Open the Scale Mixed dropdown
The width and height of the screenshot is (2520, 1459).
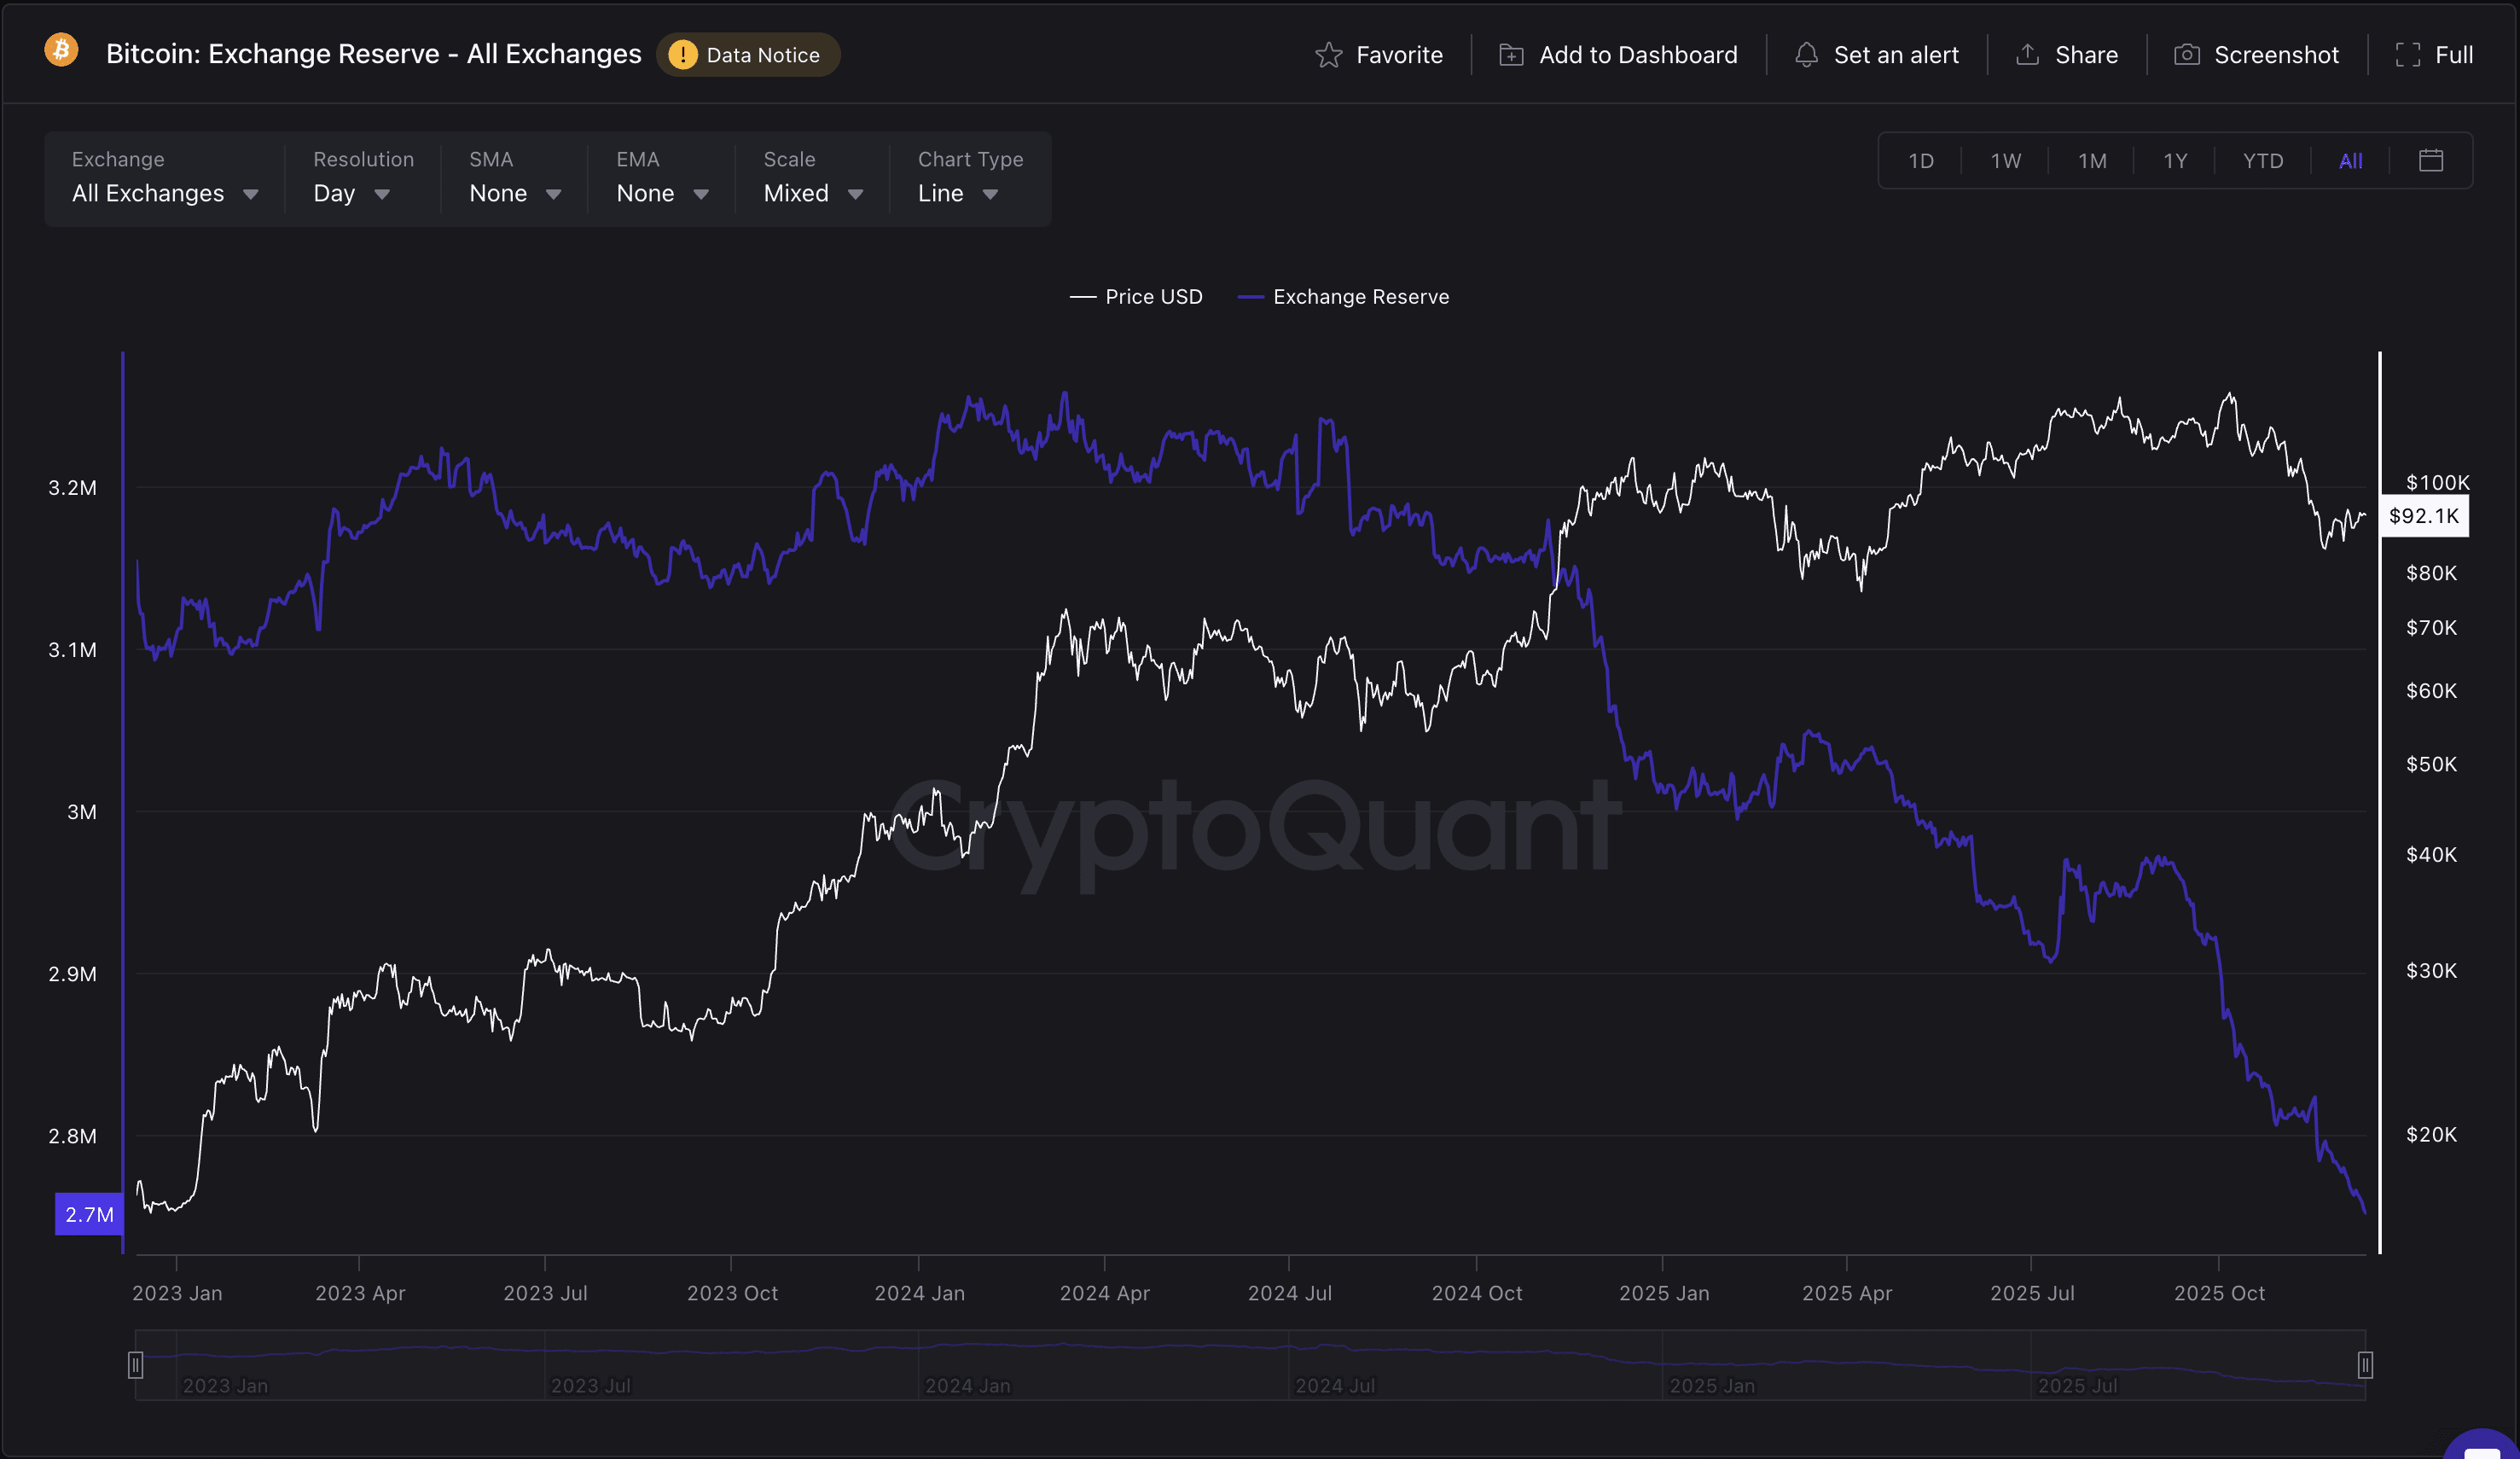pyautogui.click(x=812, y=193)
